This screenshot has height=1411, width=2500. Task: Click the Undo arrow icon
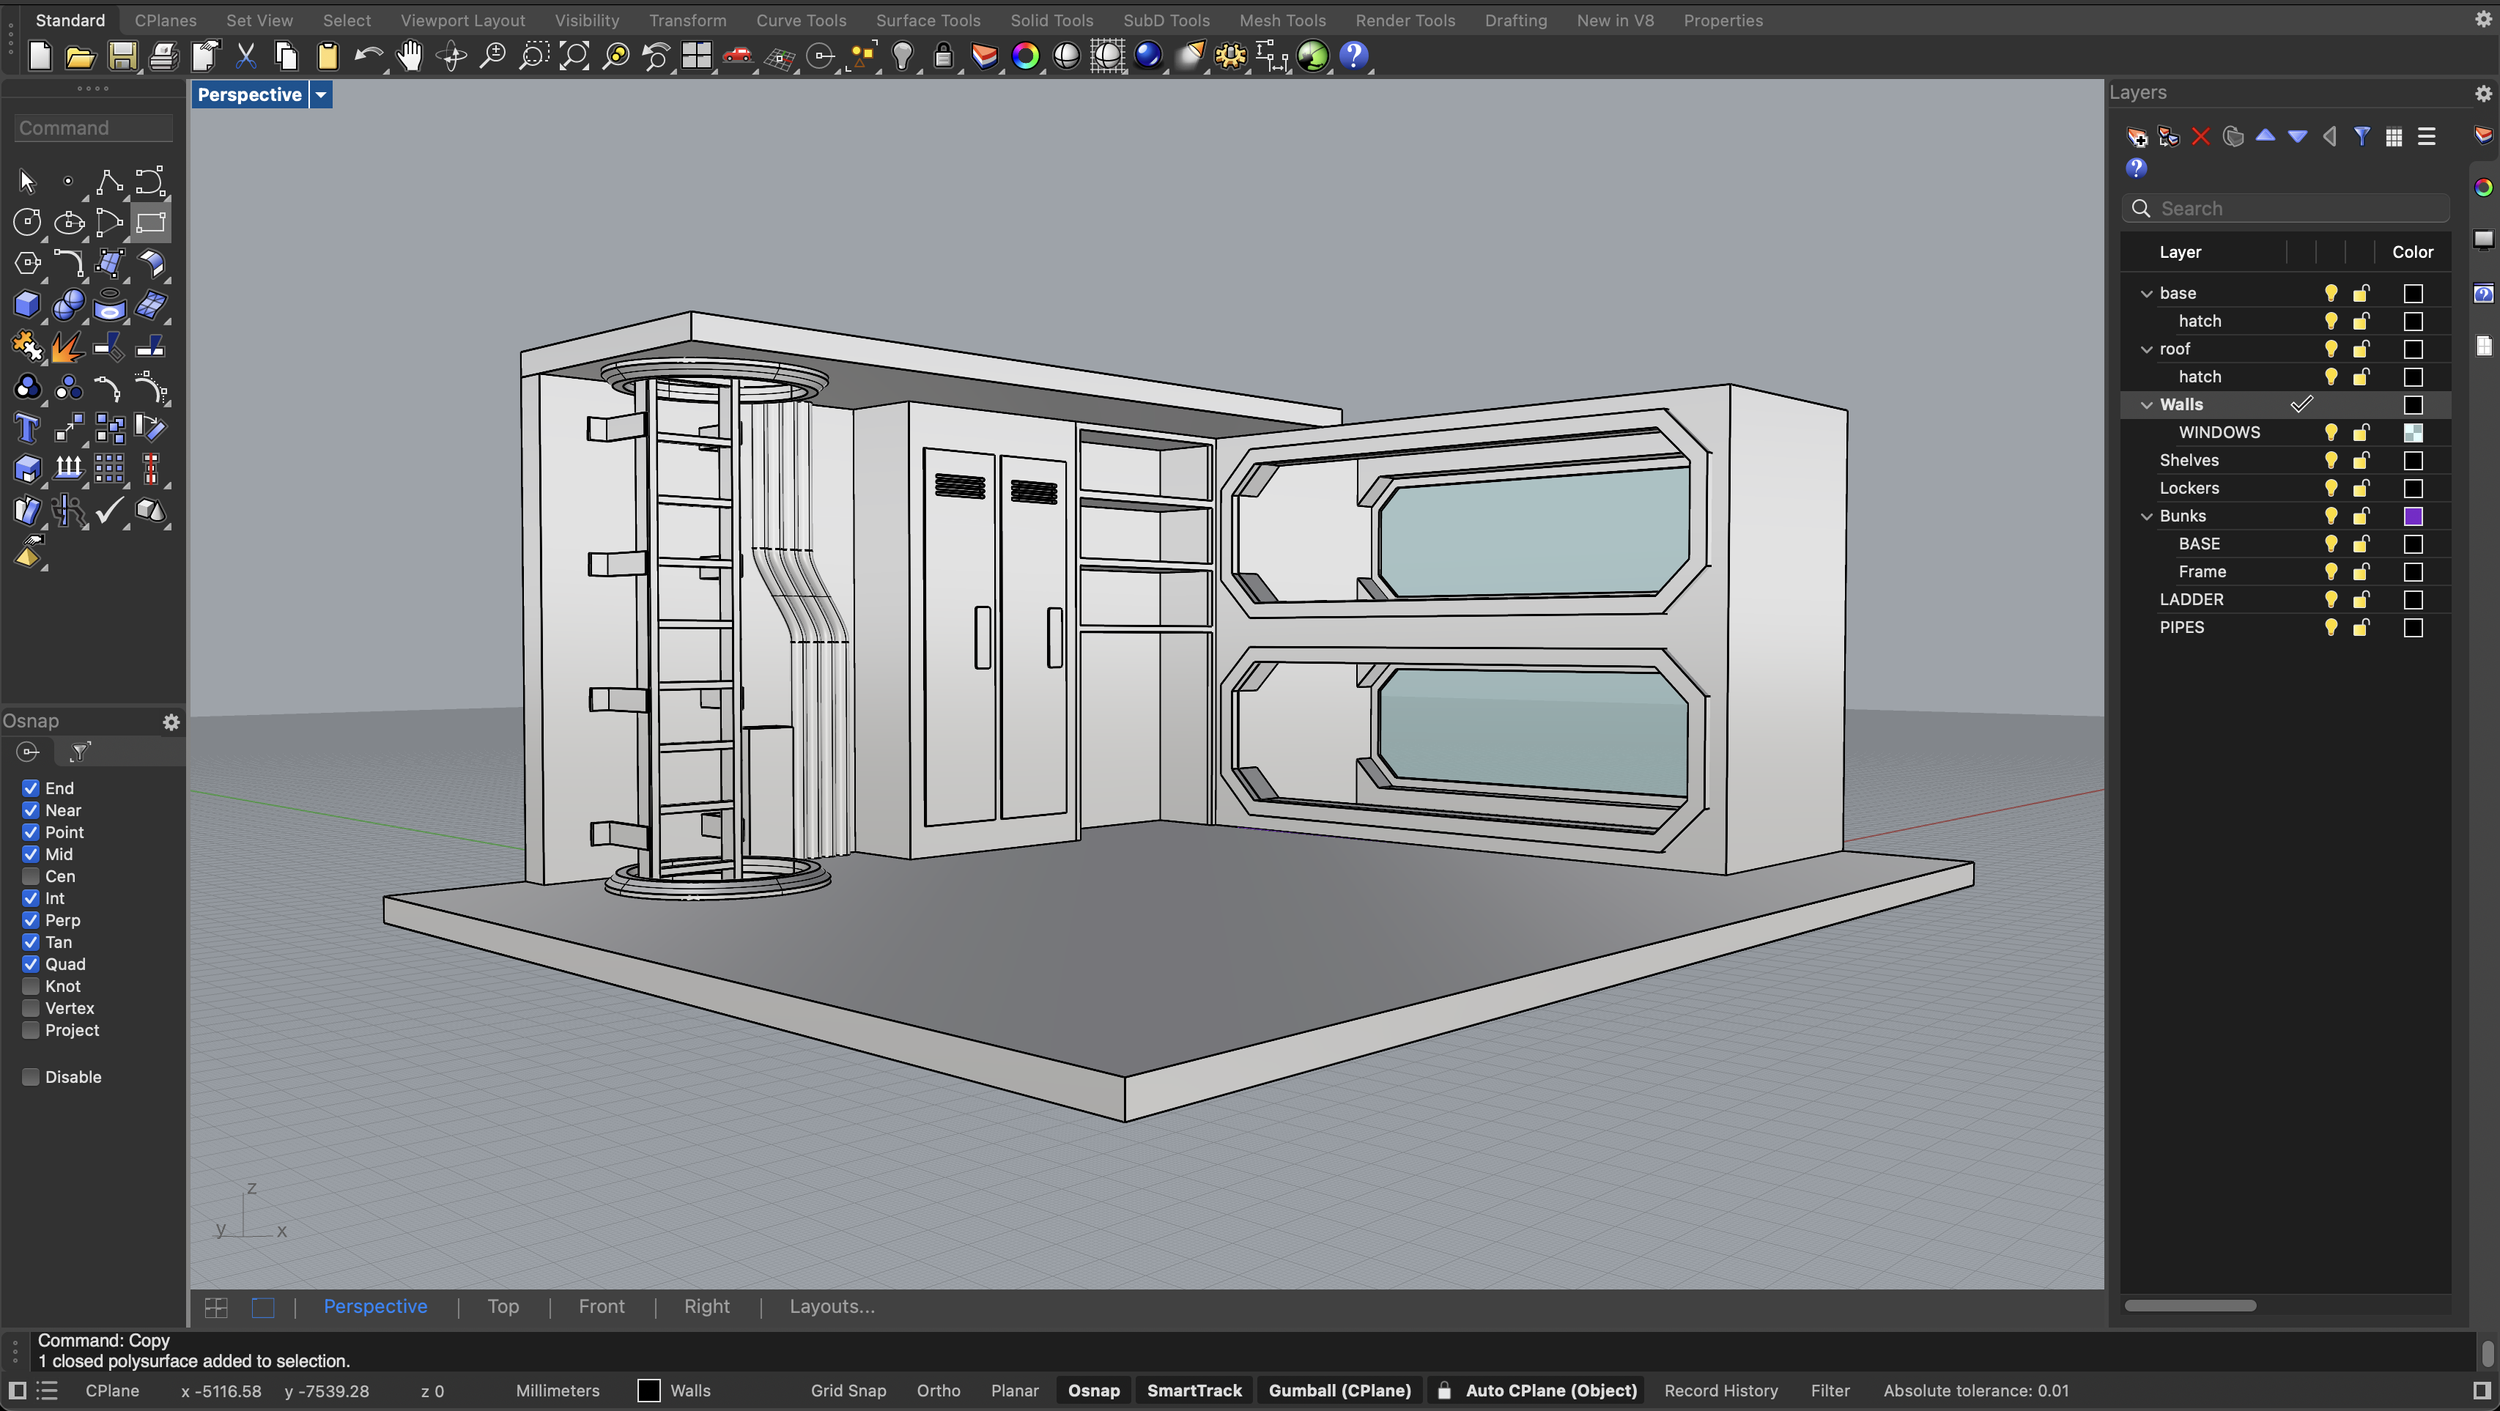[x=368, y=56]
